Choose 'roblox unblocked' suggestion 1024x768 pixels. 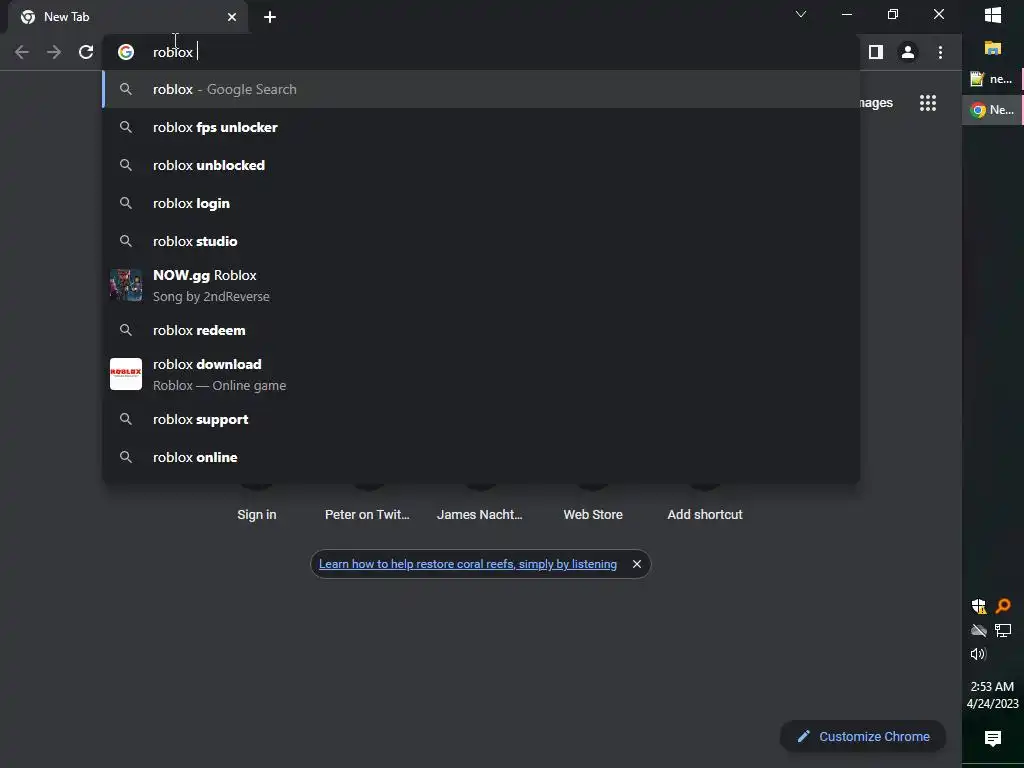coord(481,165)
